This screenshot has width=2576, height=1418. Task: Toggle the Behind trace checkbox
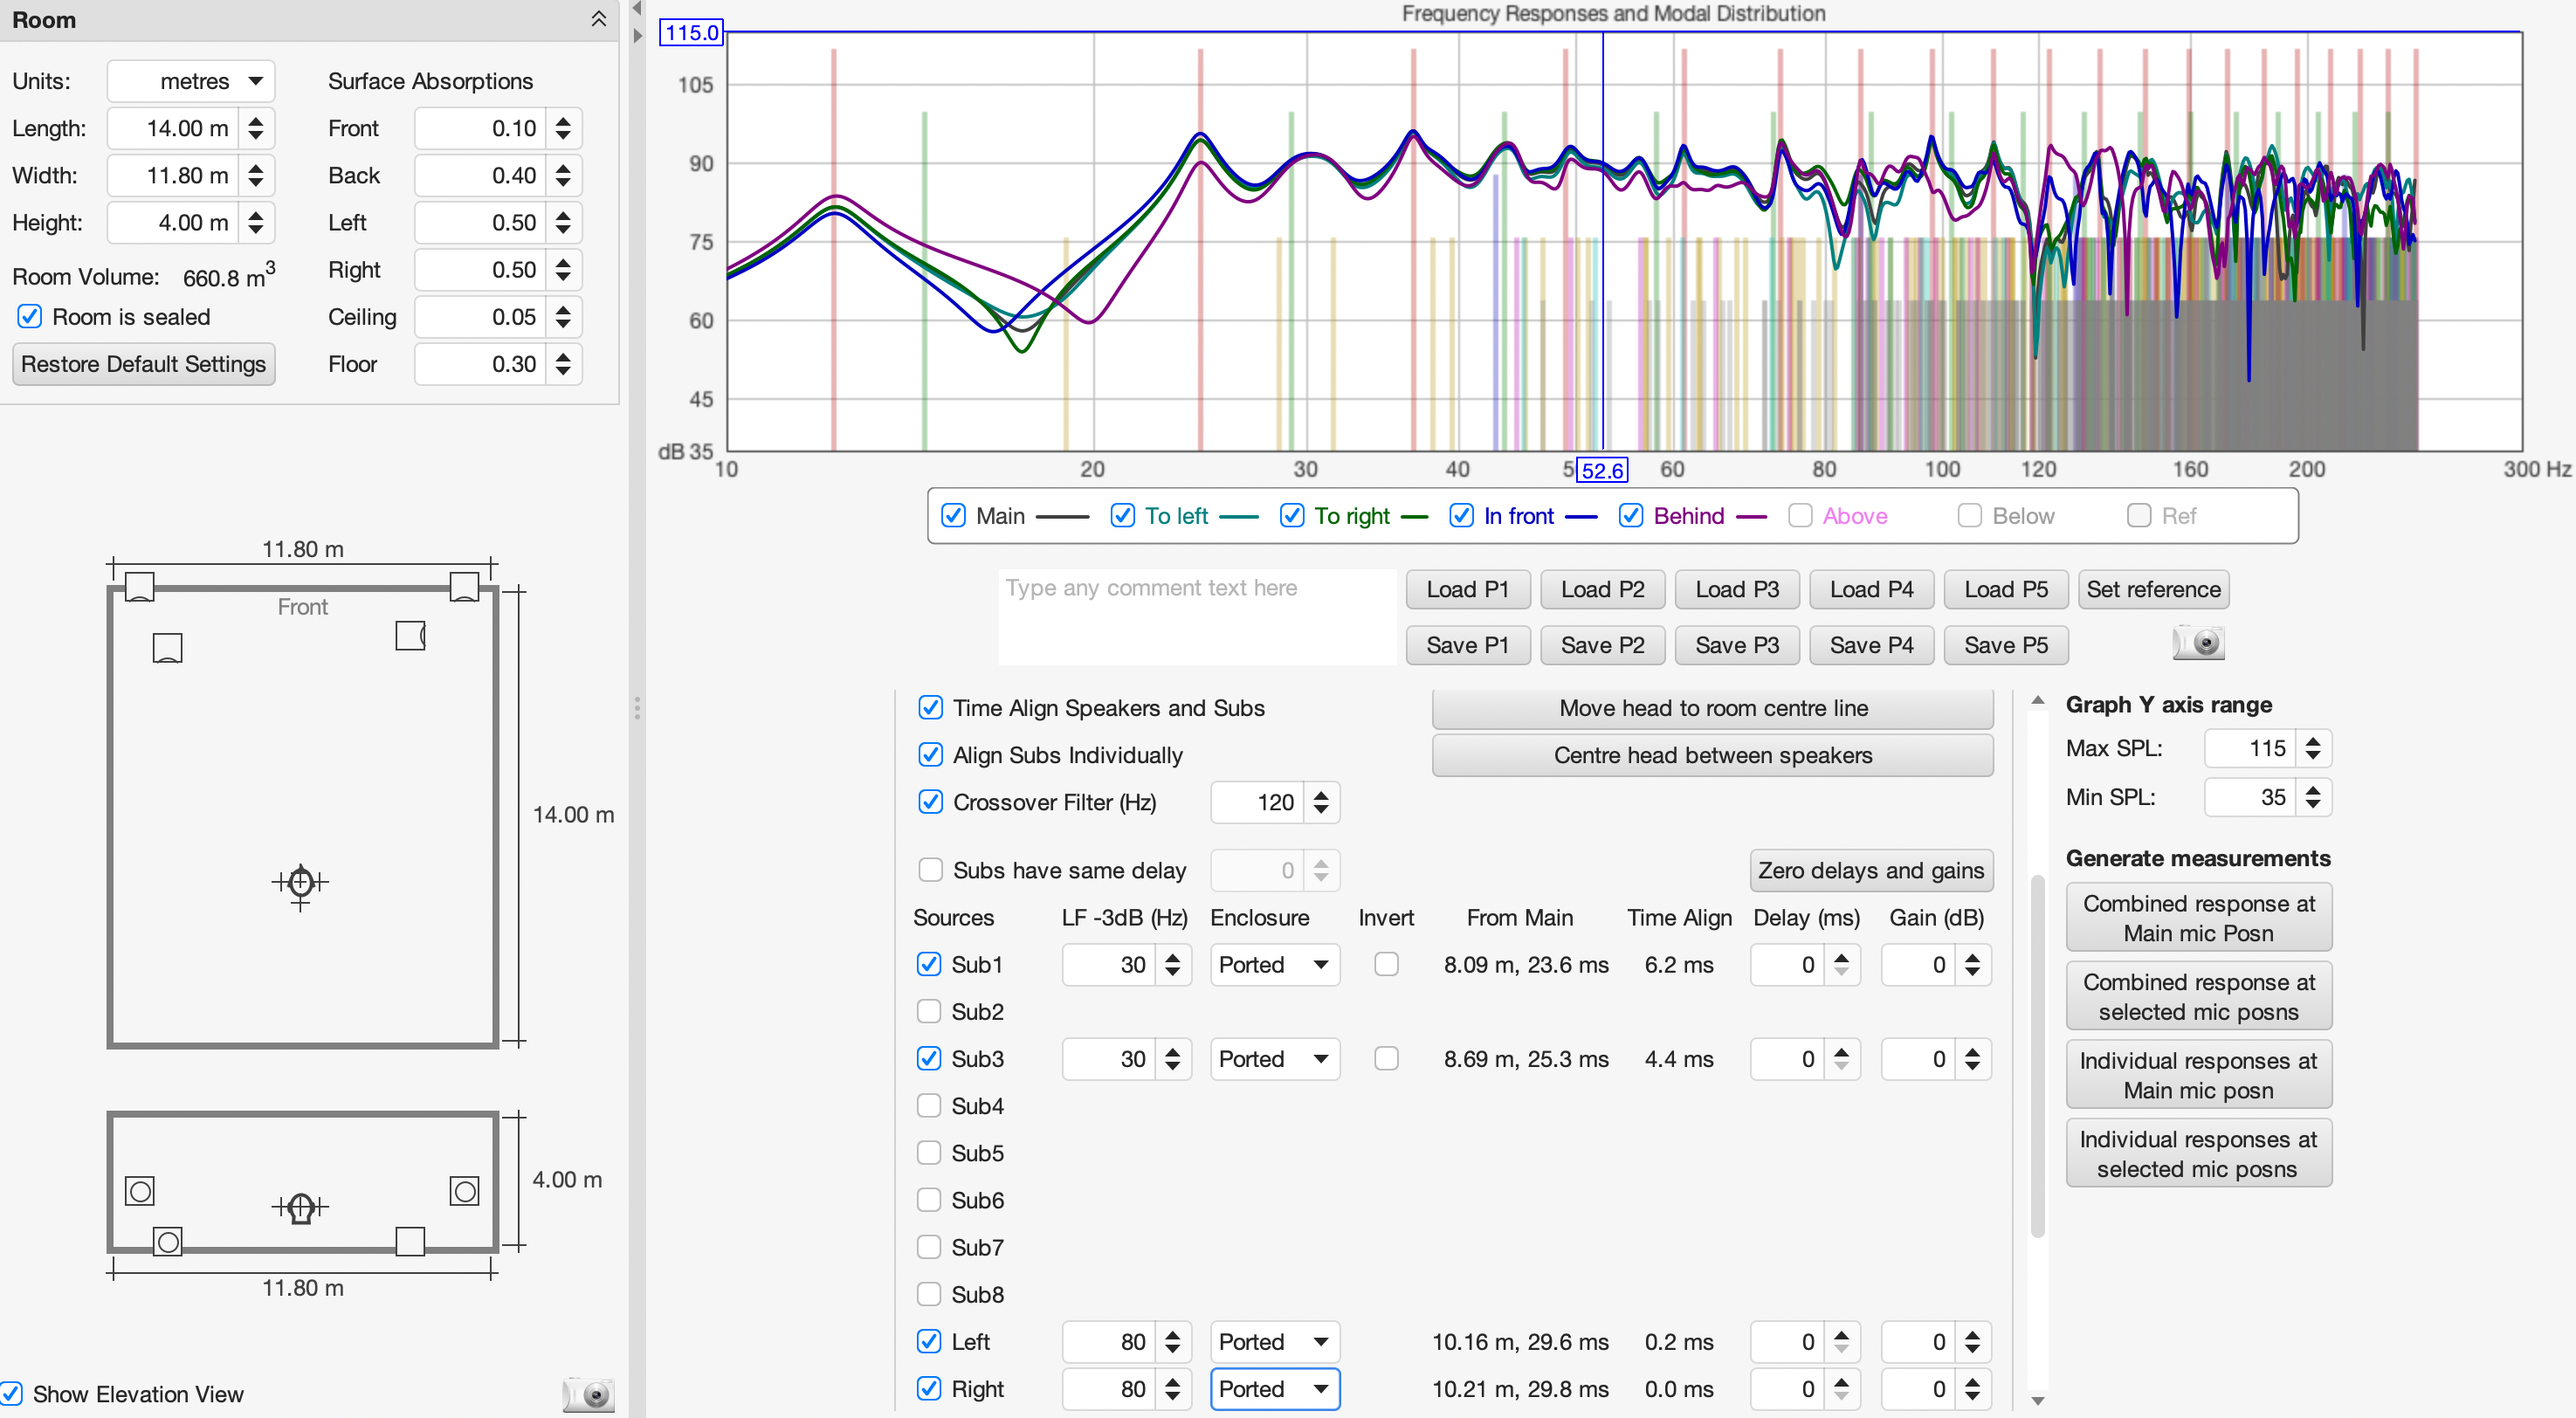click(x=1631, y=515)
